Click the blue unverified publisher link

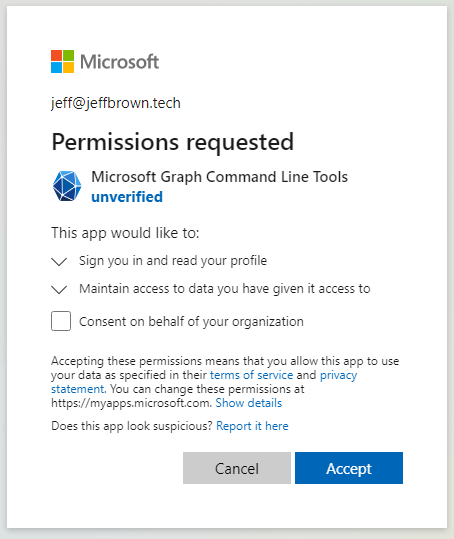pos(127,197)
